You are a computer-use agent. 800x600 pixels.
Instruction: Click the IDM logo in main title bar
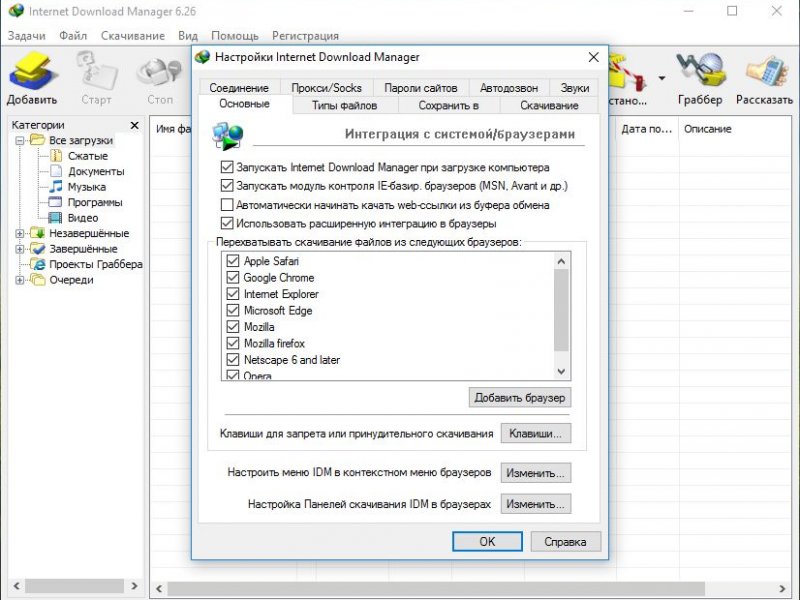tap(16, 11)
